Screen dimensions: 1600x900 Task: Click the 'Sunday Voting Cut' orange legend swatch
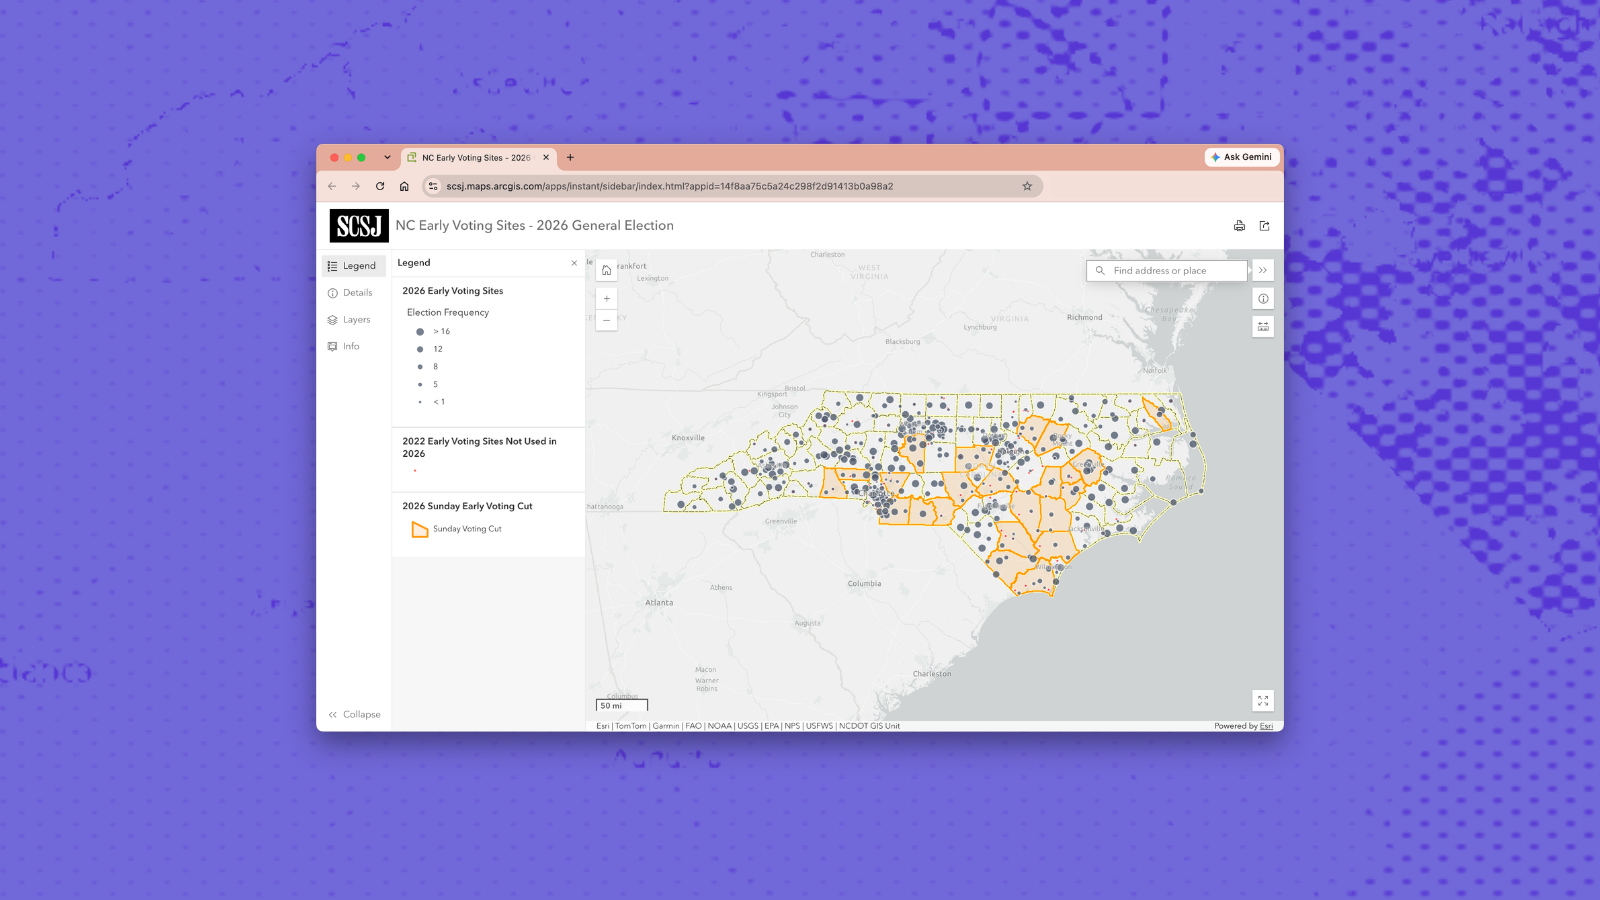tap(420, 529)
